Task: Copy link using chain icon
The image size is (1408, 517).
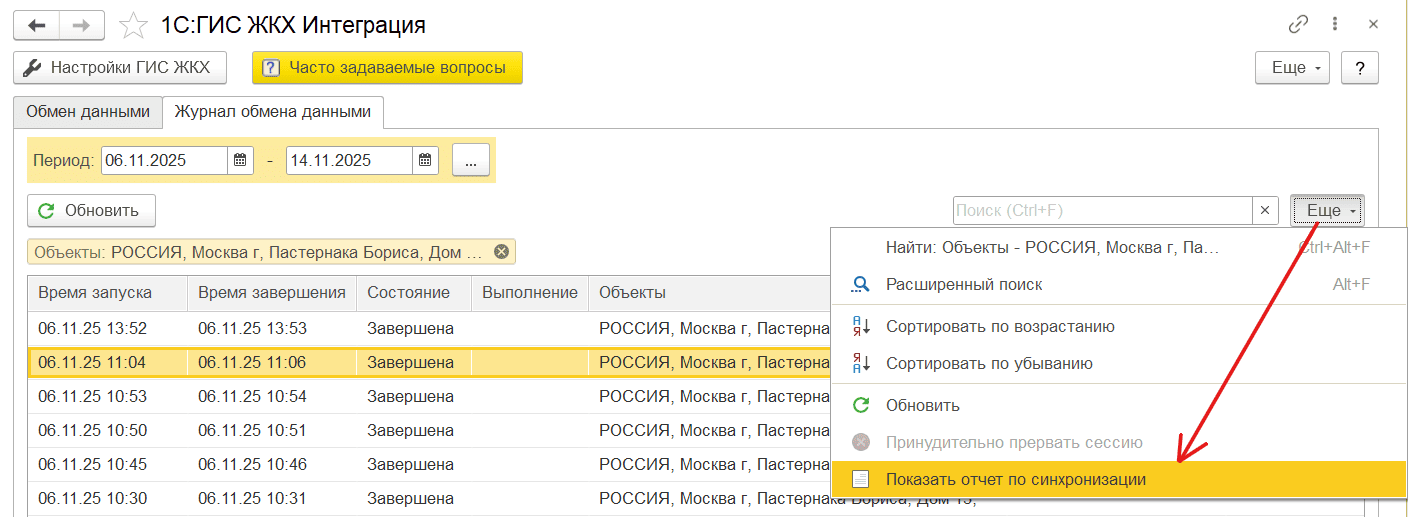Action: point(1299,24)
